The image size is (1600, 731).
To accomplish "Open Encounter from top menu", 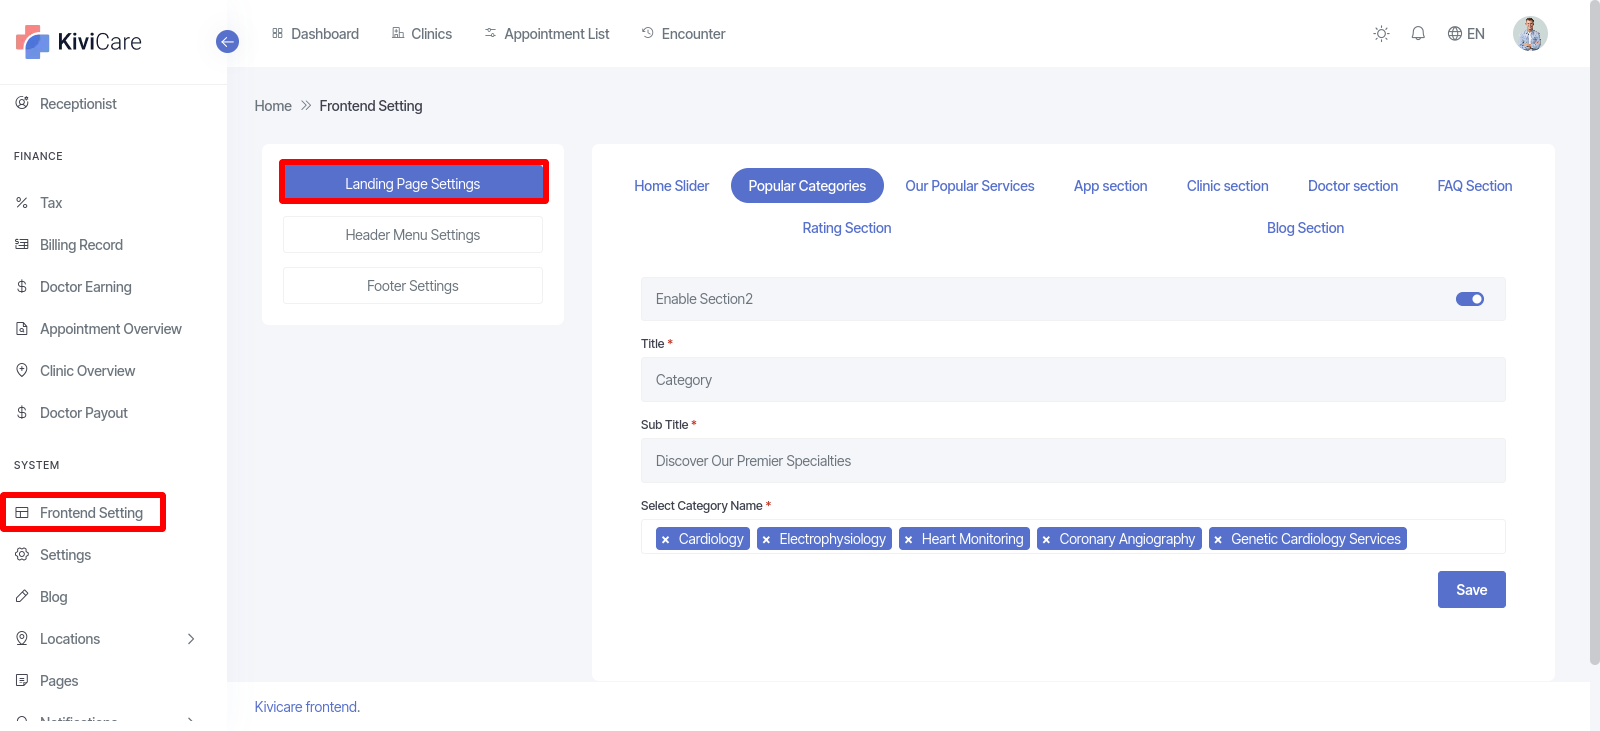I will click(683, 34).
